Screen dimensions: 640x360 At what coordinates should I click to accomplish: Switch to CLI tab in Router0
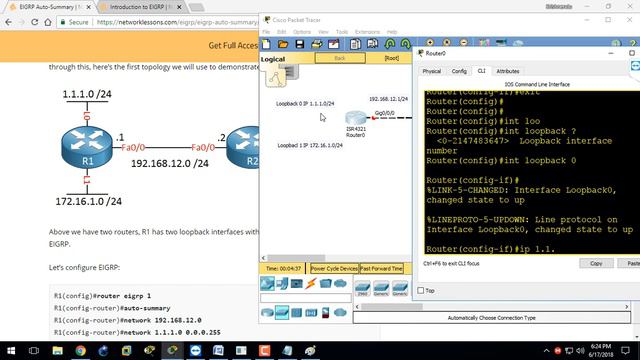[x=482, y=71]
